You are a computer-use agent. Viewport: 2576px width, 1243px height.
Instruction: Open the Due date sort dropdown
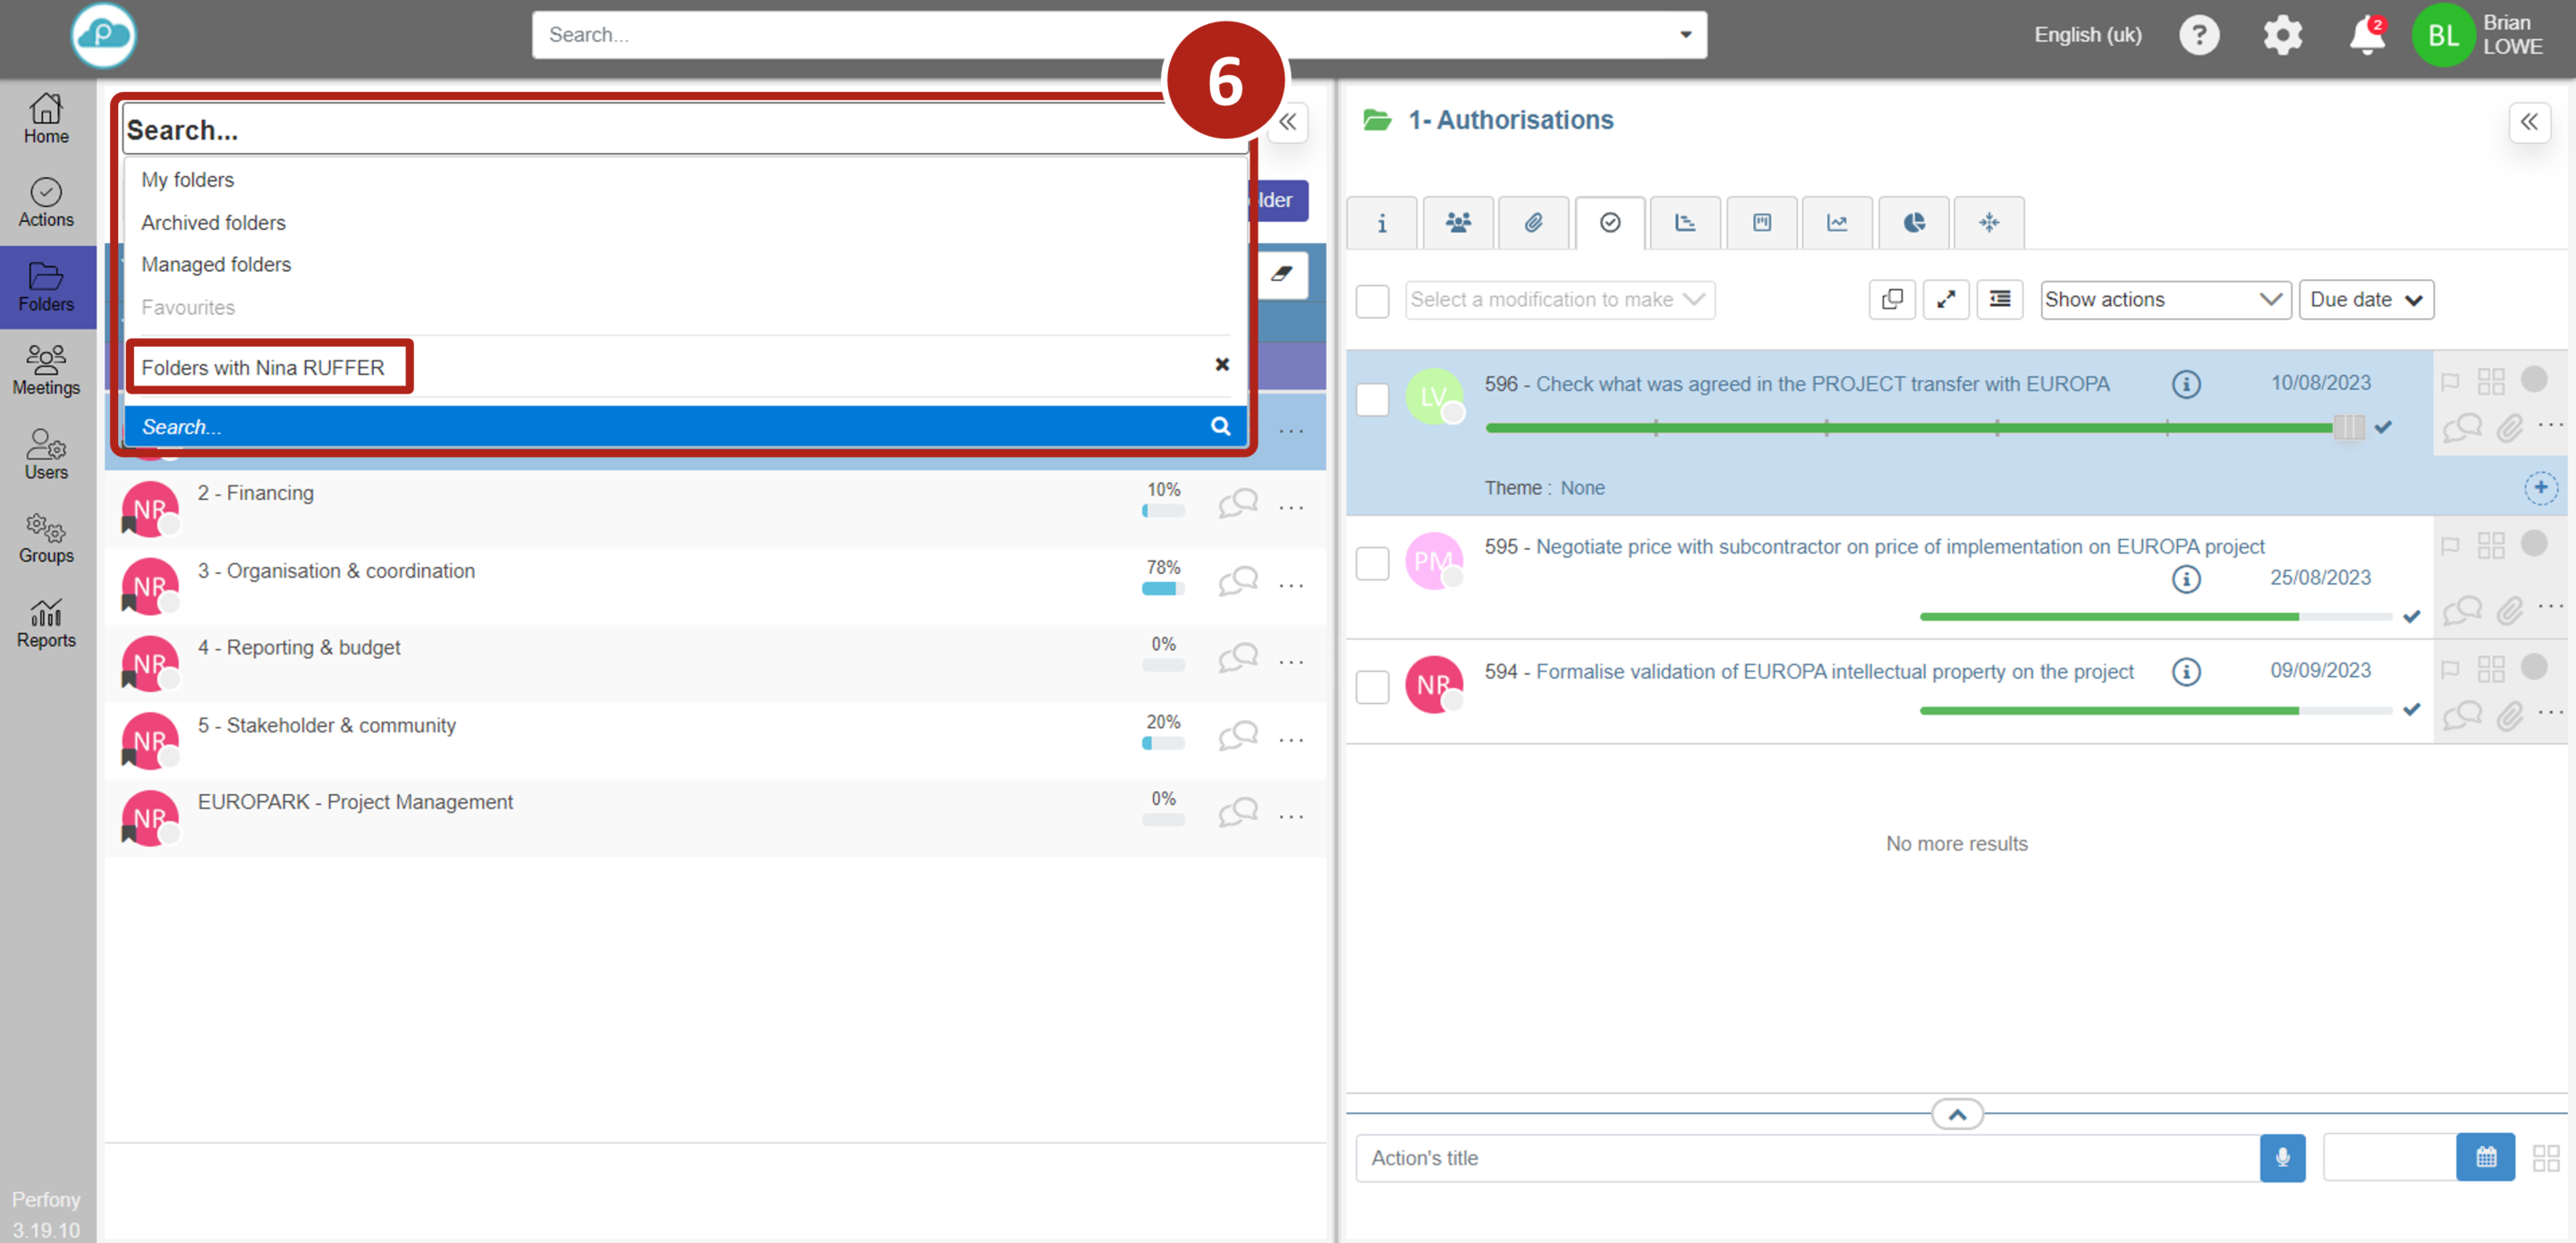point(2365,300)
